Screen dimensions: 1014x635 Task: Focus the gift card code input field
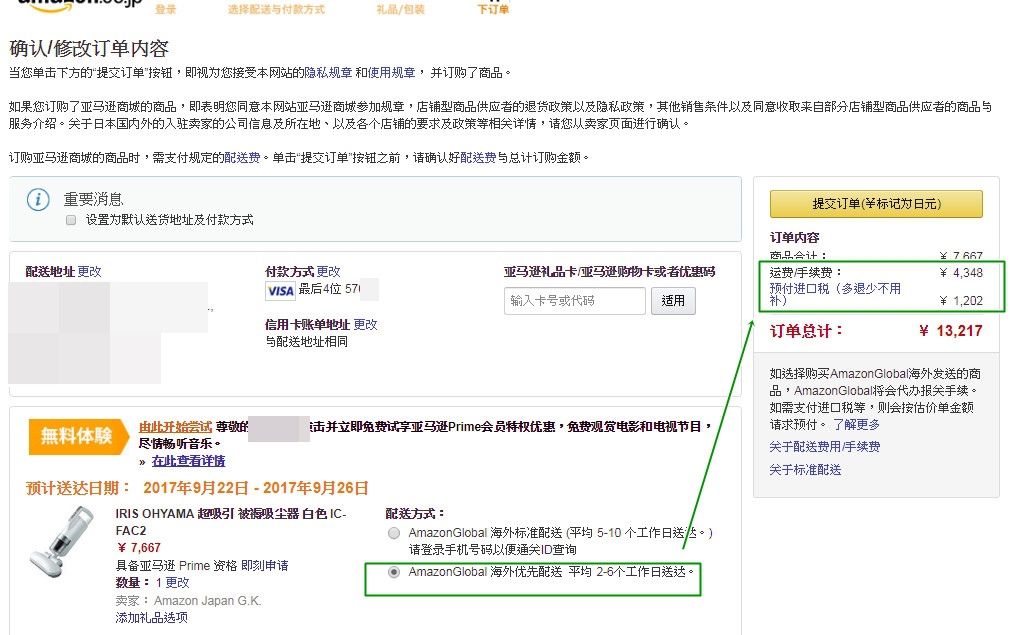click(575, 301)
